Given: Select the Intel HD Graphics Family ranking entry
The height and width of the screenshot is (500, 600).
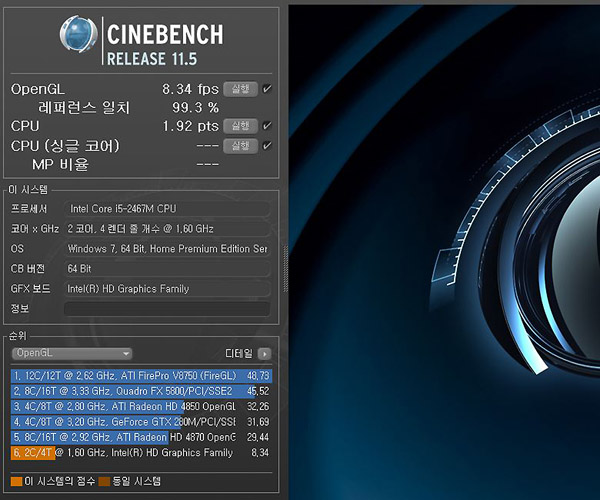Looking at the screenshot, I should point(141,453).
